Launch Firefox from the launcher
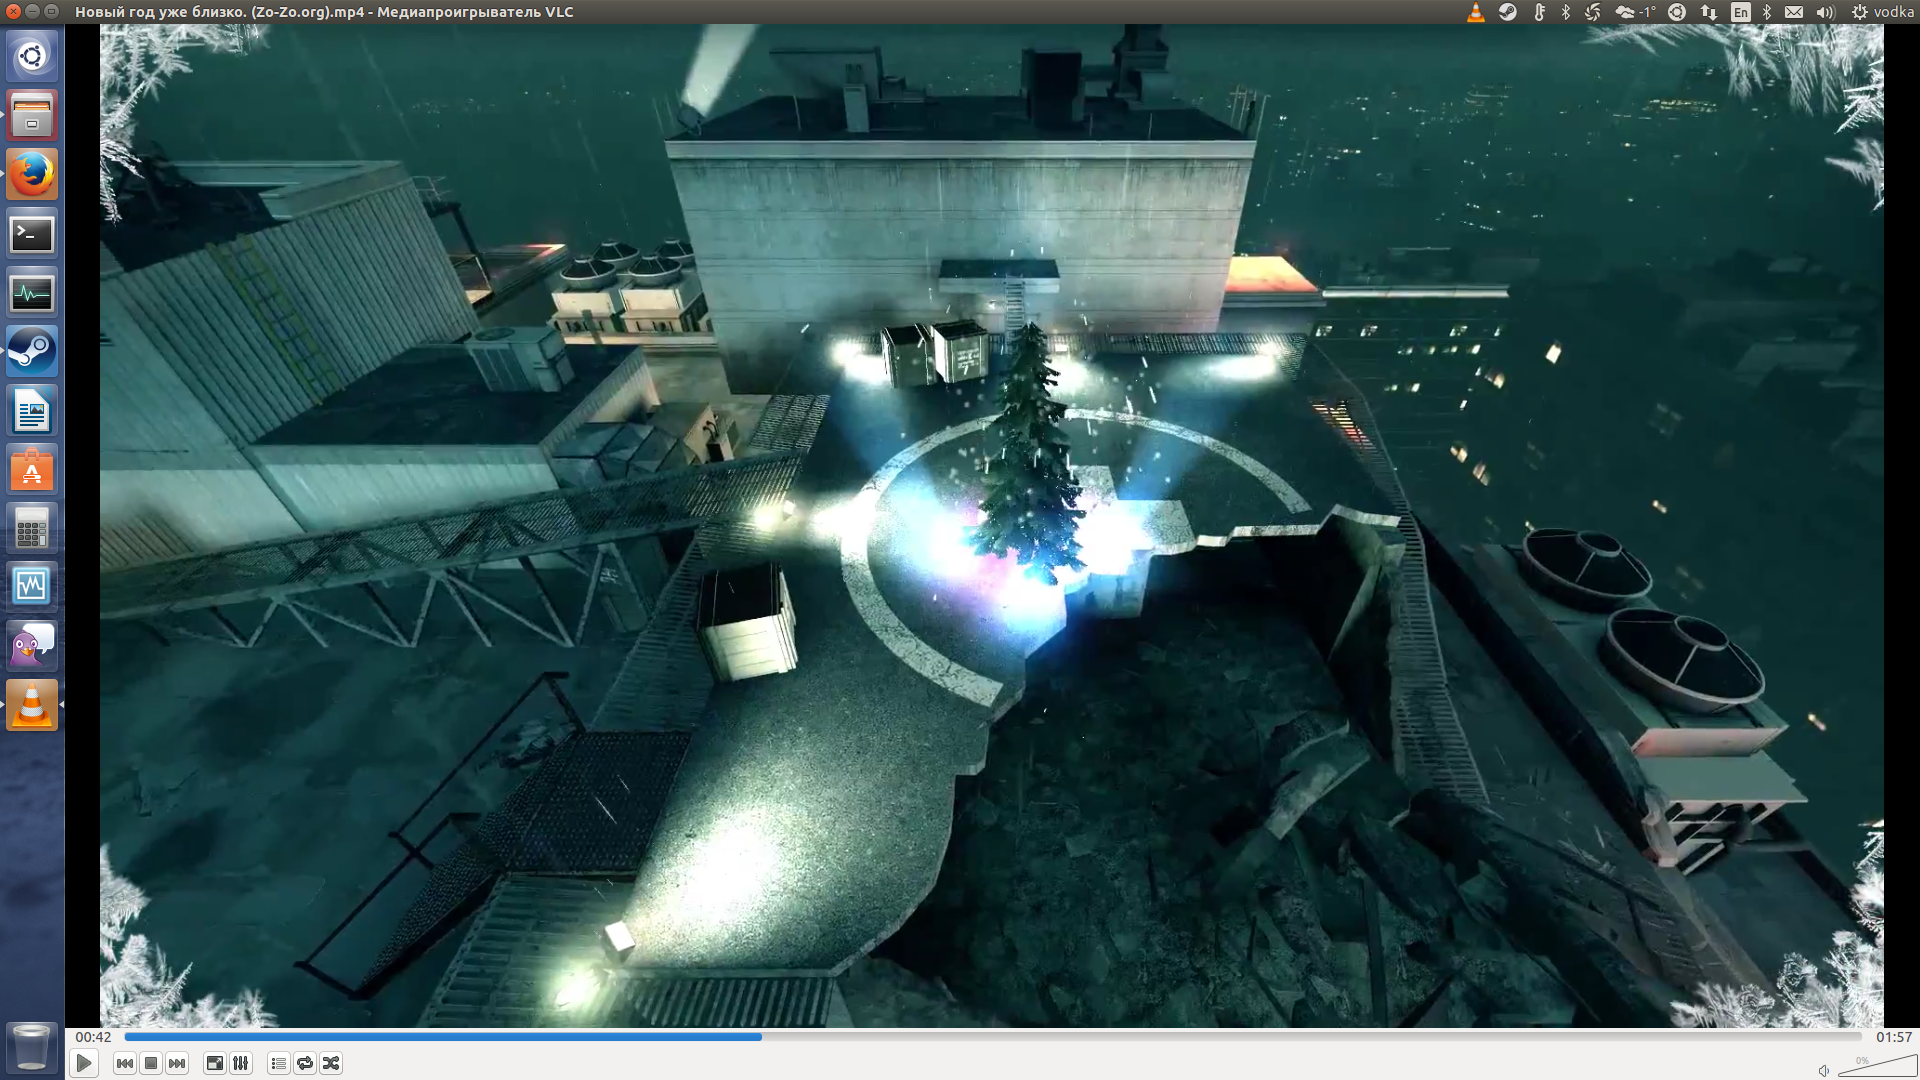1920x1080 pixels. point(32,175)
